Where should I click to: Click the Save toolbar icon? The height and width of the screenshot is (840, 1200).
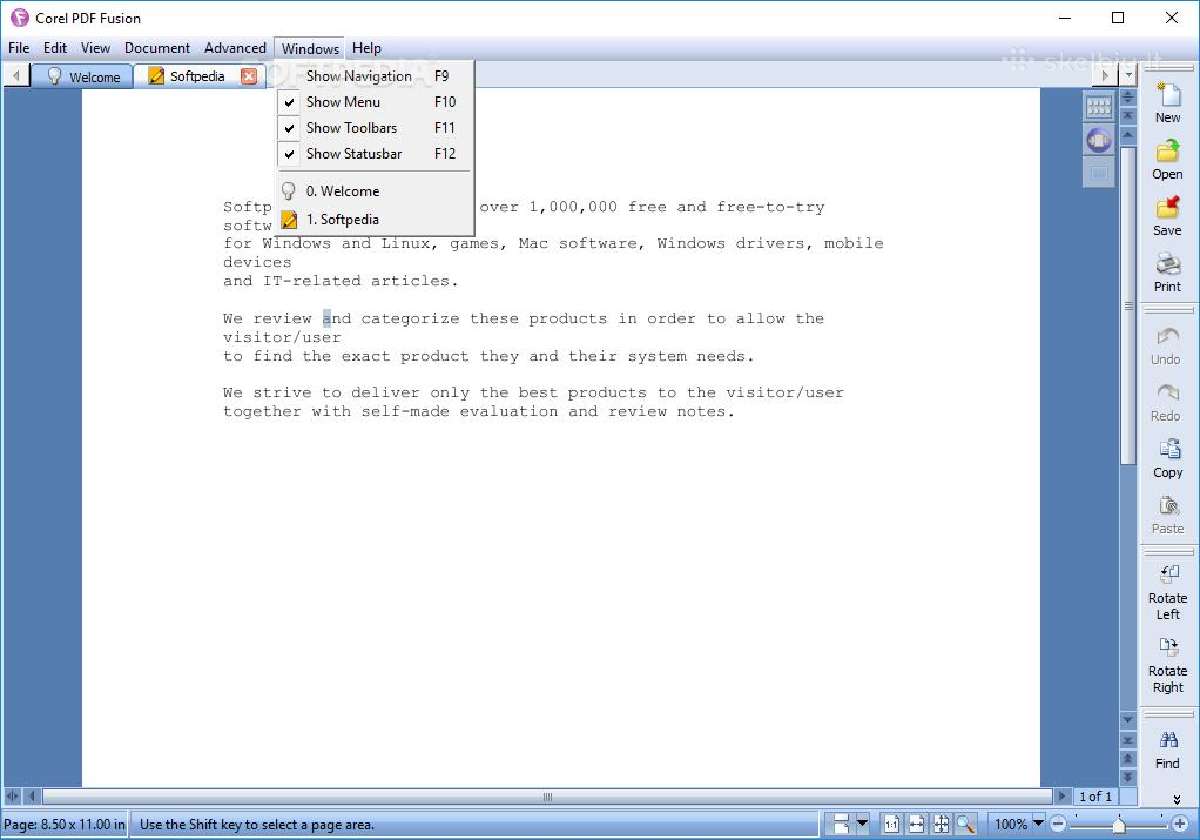pyautogui.click(x=1167, y=208)
